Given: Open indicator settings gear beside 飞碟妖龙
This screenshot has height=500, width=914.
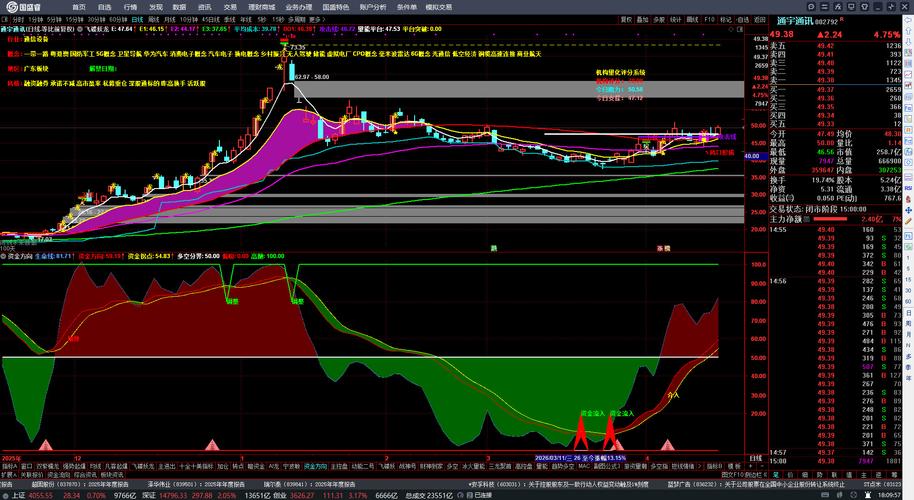Looking at the screenshot, I should (80, 29).
